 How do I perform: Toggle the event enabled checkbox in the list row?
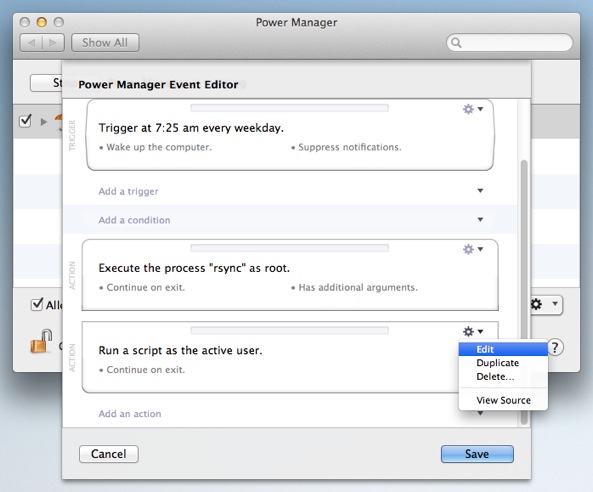click(25, 121)
